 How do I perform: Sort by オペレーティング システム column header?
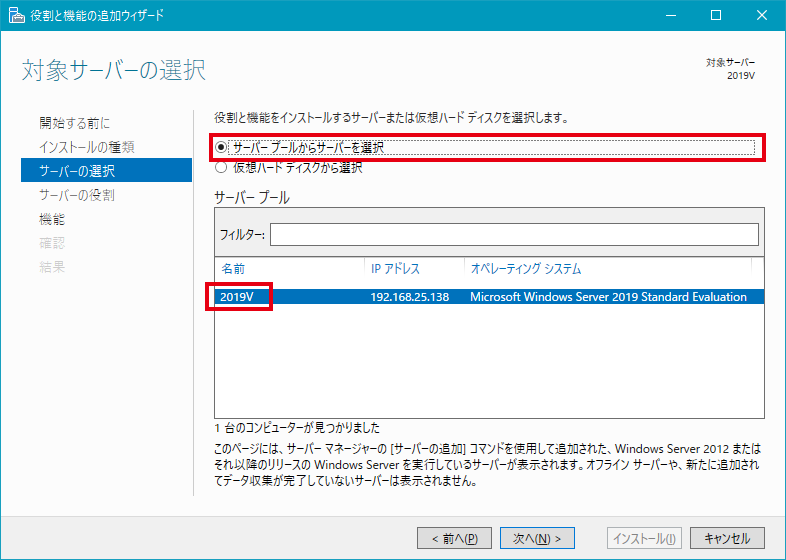pyautogui.click(x=526, y=269)
